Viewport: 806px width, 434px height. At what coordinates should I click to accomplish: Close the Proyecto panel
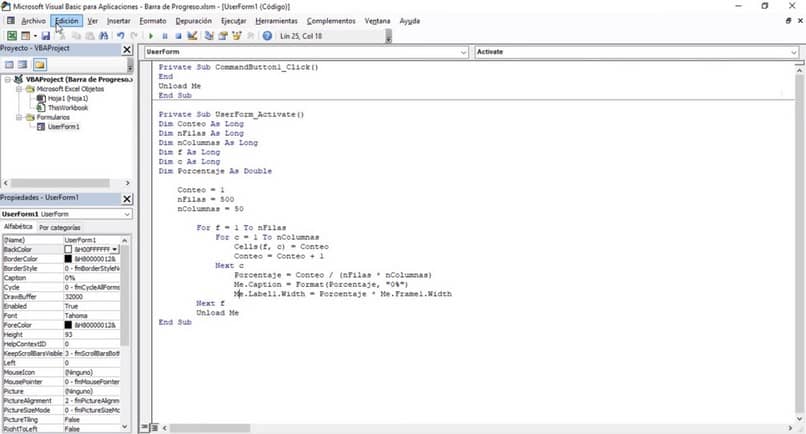coord(126,49)
